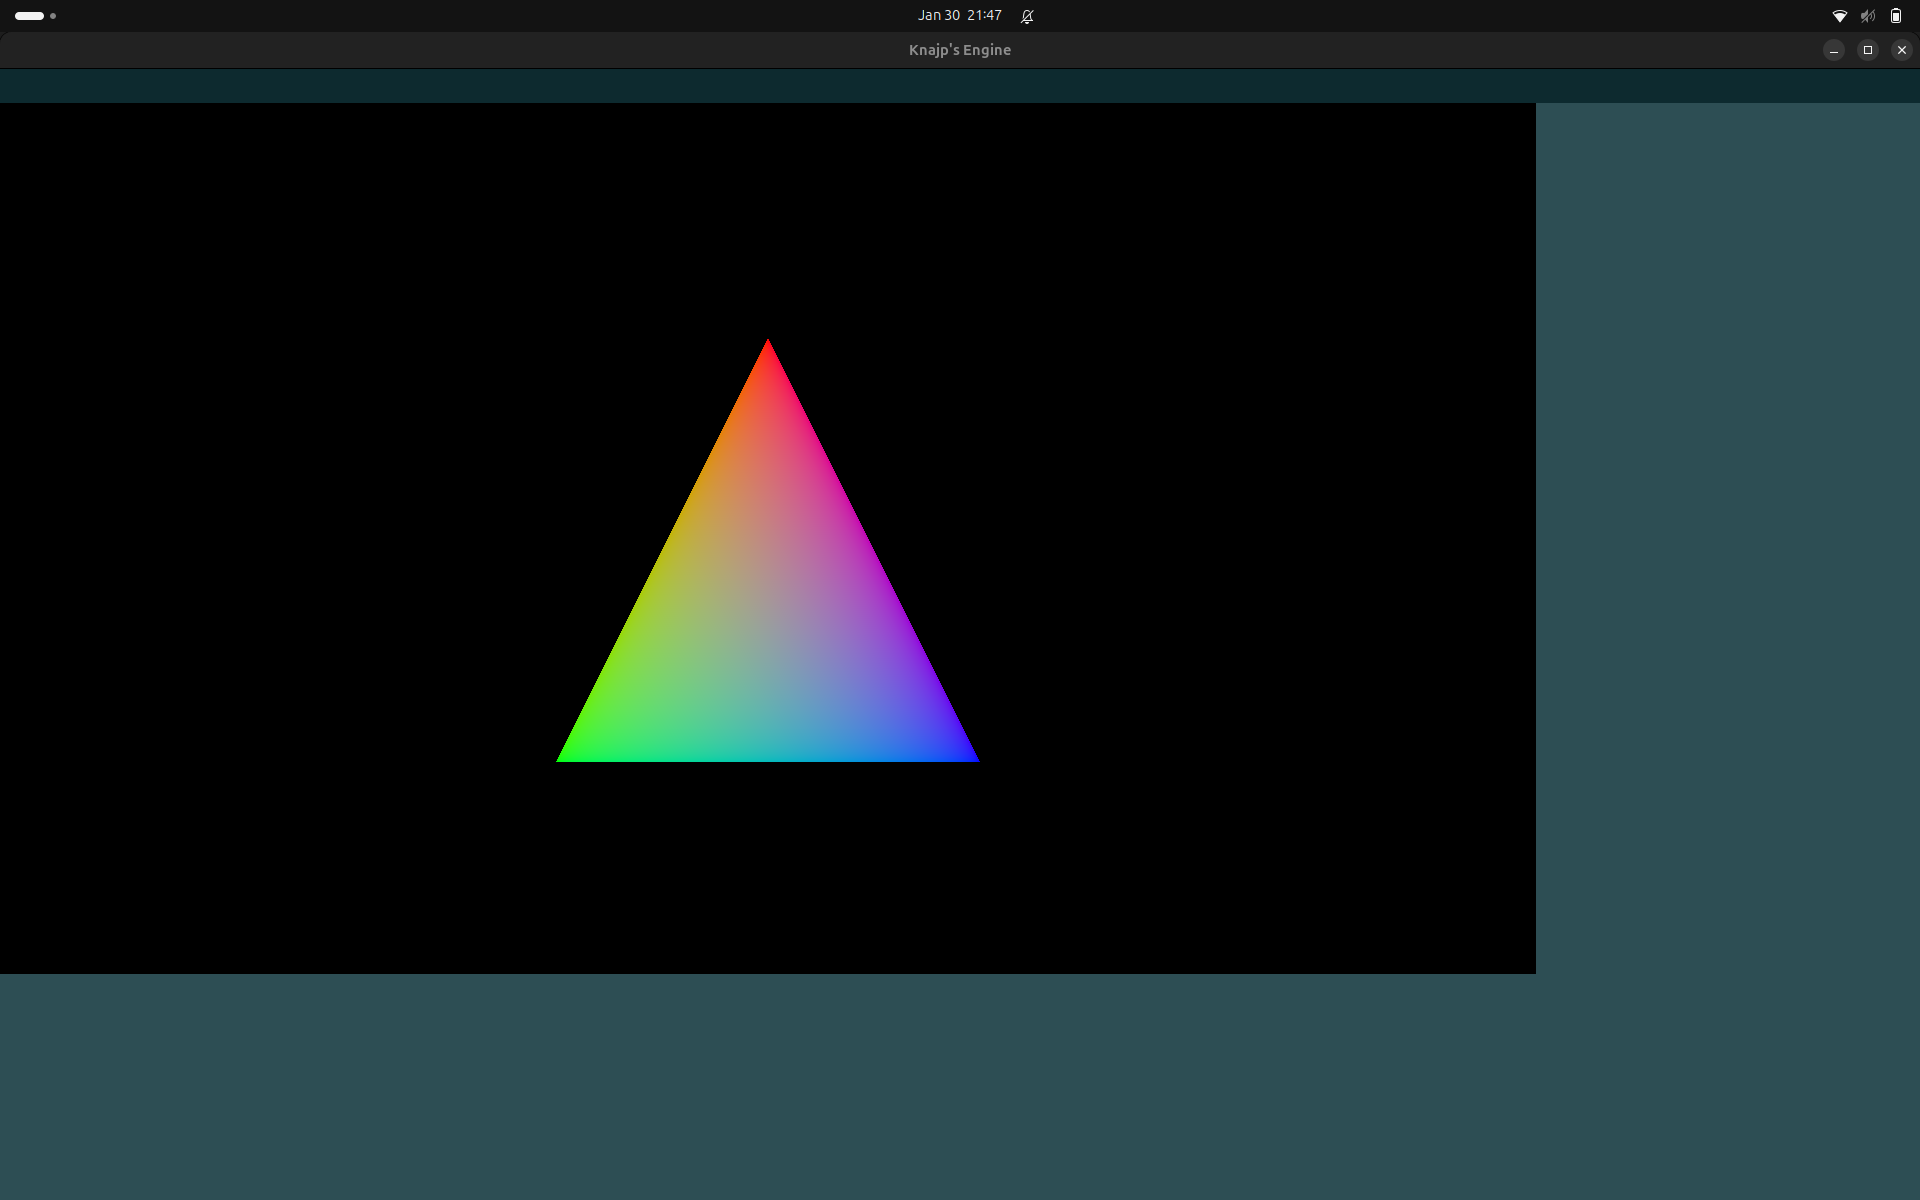The height and width of the screenshot is (1200, 1920).
Task: Click the small inactive workspace dot
Action: [x=53, y=16]
